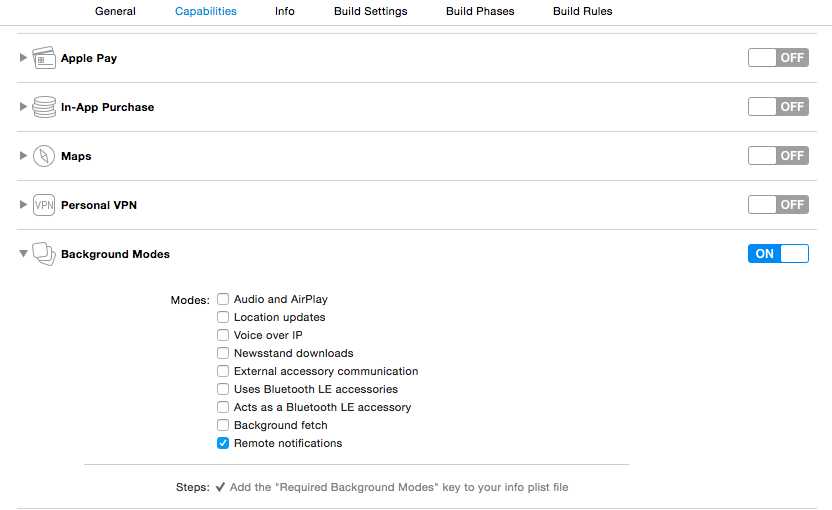Click the Apple Pay card icon
Image resolution: width=832 pixels, height=510 pixels.
tap(44, 58)
